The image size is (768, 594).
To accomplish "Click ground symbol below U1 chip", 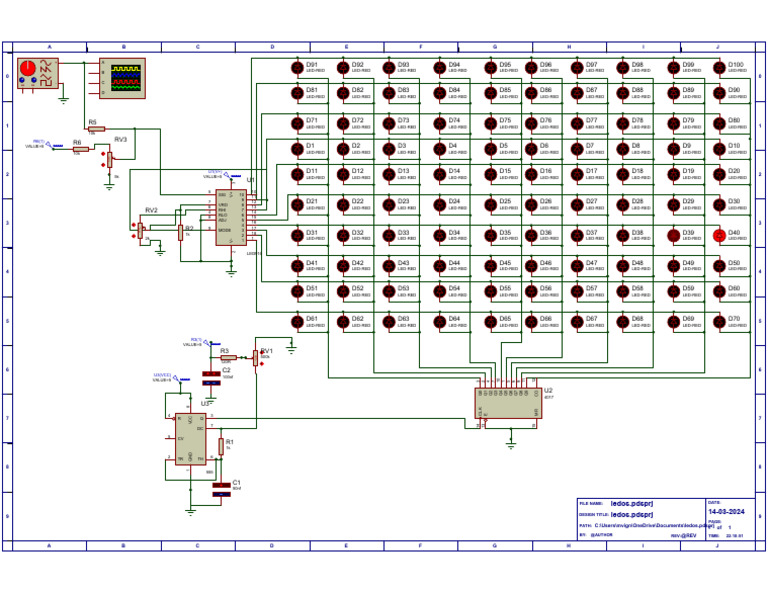I will tap(231, 273).
